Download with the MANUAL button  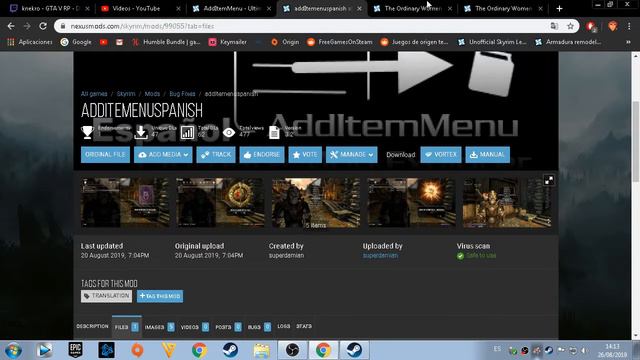pyautogui.click(x=487, y=155)
